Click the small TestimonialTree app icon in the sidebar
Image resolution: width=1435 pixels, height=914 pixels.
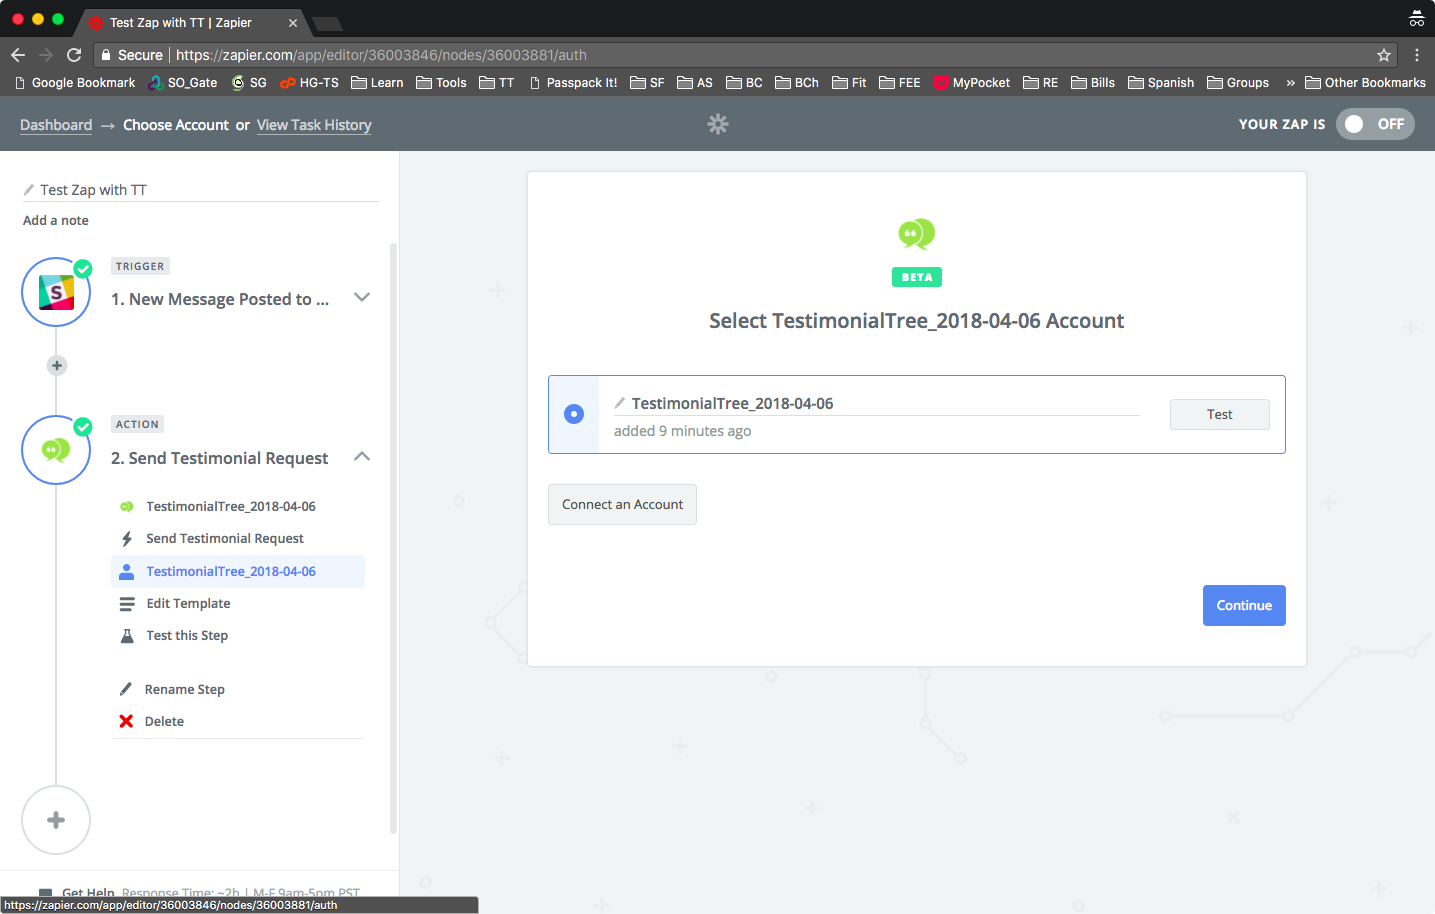(x=127, y=507)
